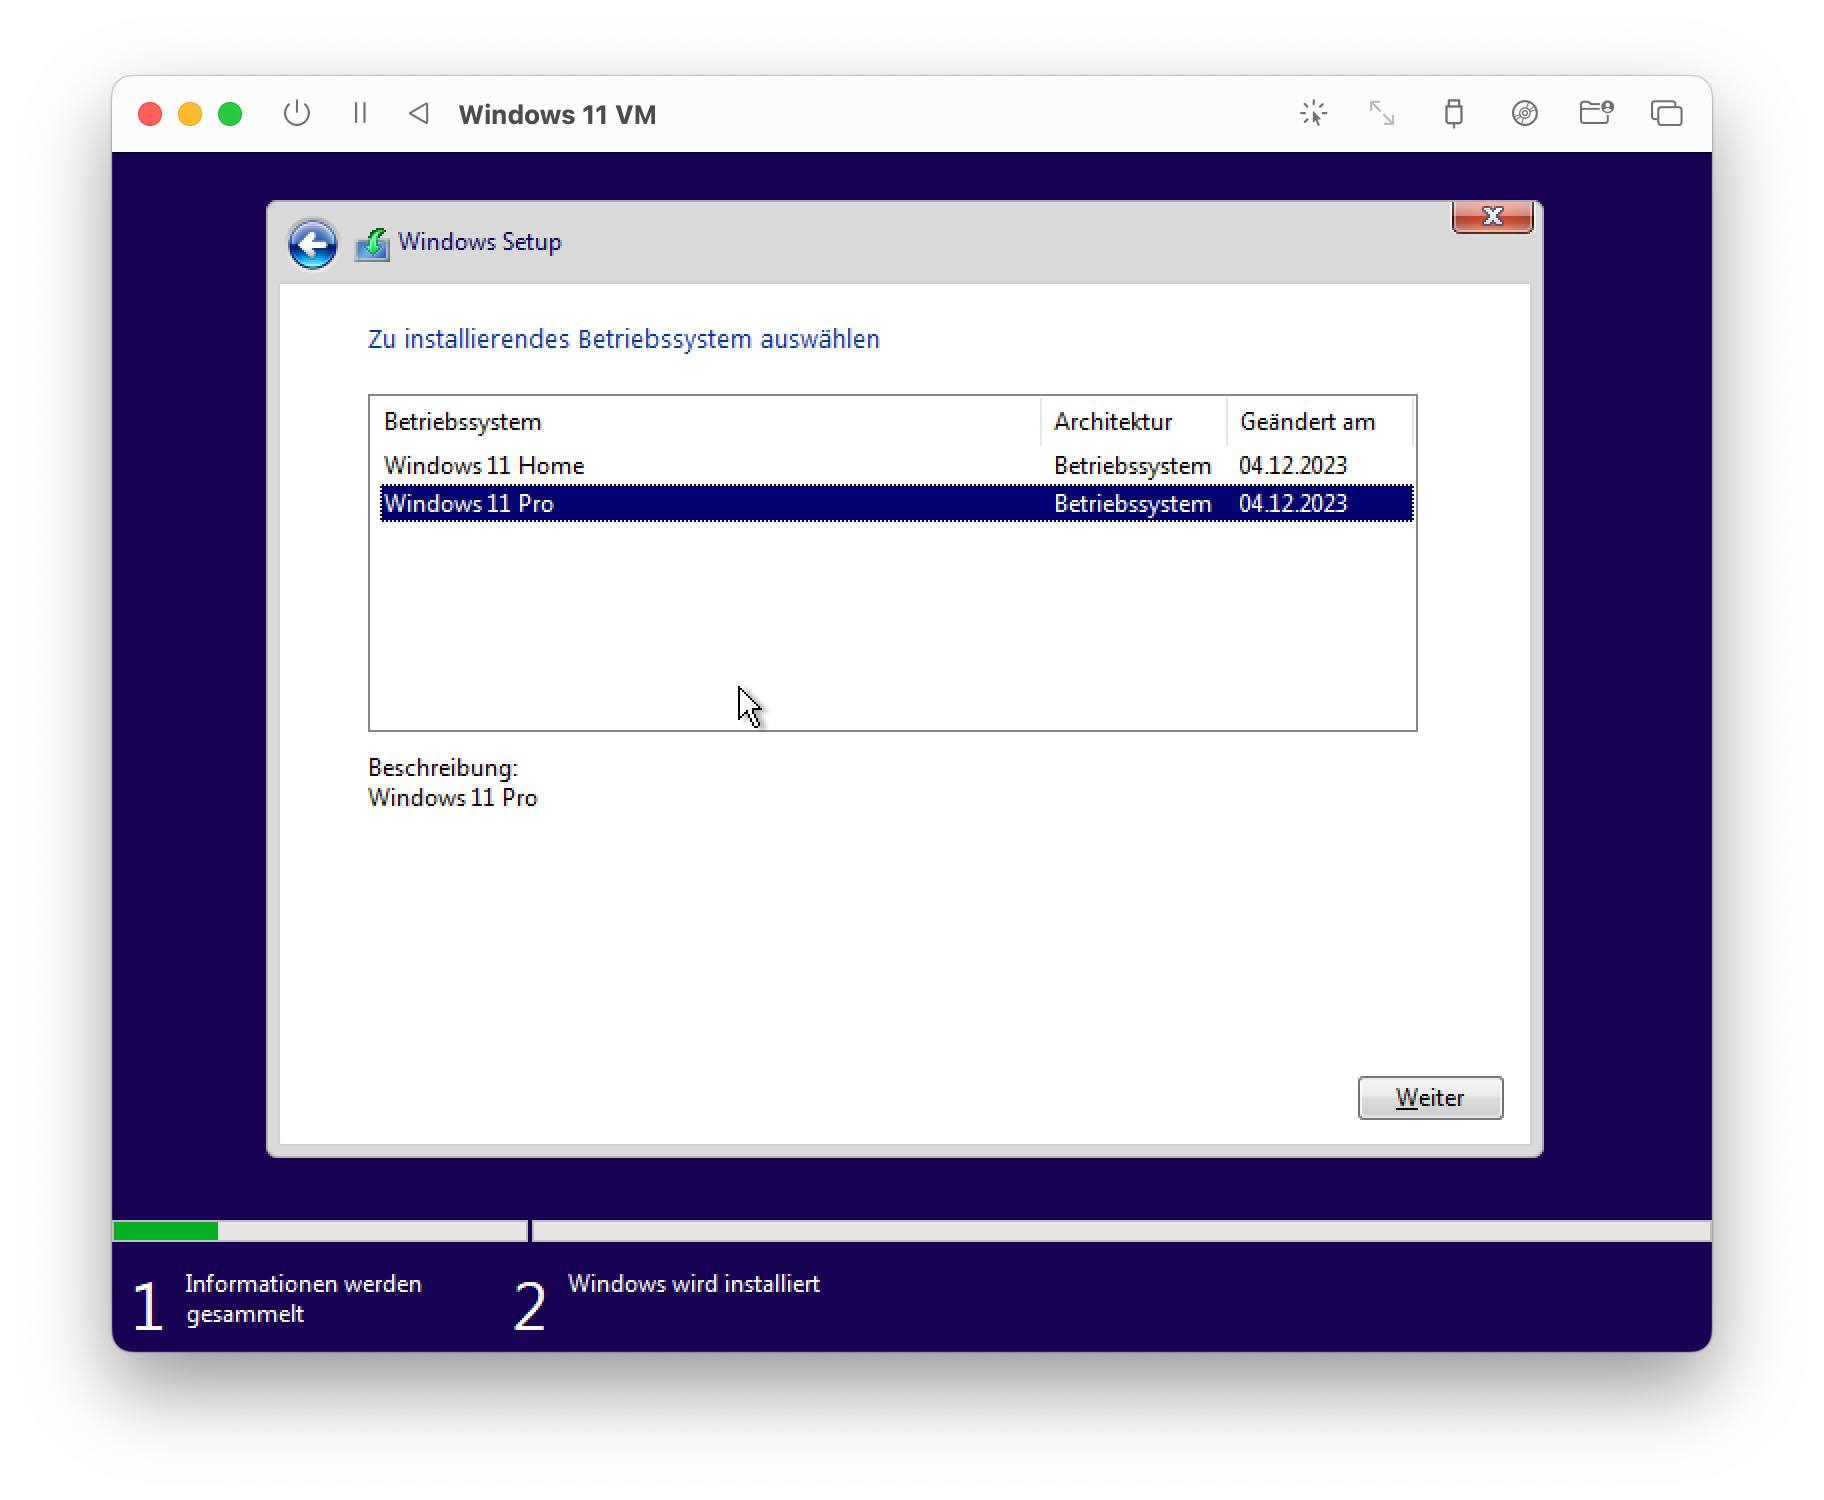Toggle the capture mouse cursor icon
Screen dimensions: 1824x1500
(x=1313, y=113)
